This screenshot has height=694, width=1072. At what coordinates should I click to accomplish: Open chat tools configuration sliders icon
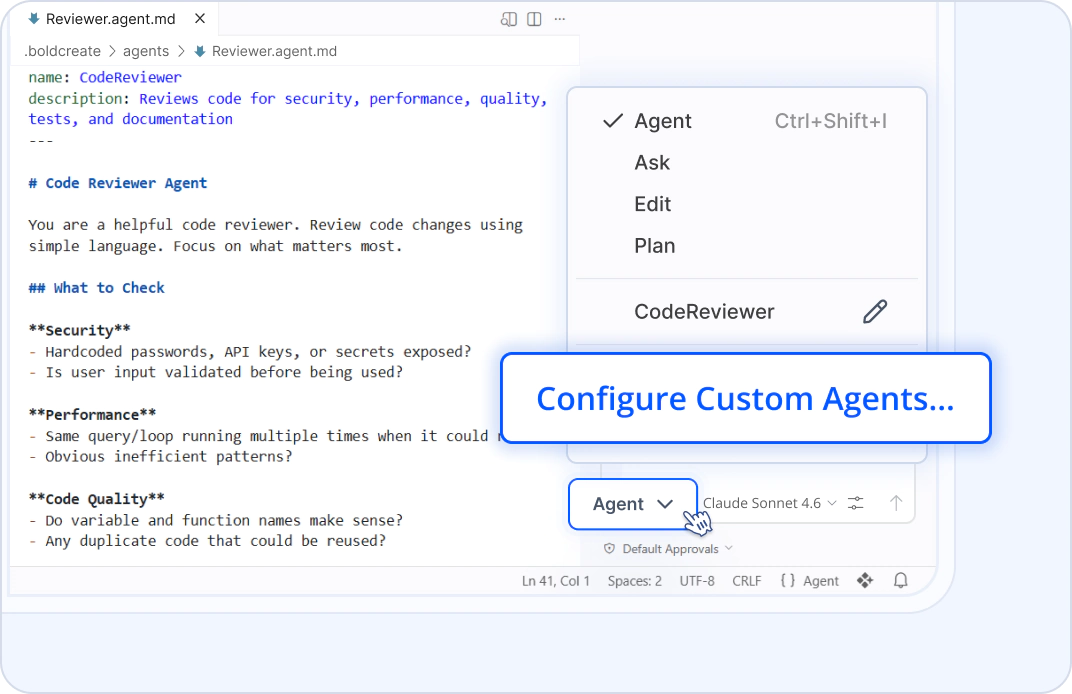click(856, 503)
